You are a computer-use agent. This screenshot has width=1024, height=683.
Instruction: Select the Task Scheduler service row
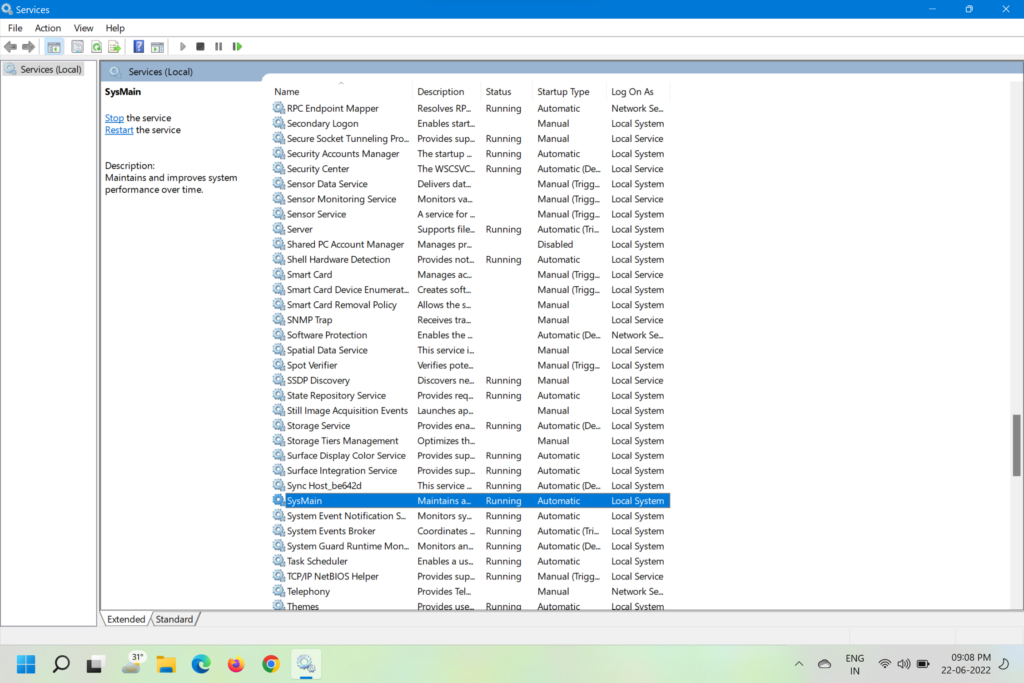[x=317, y=562]
